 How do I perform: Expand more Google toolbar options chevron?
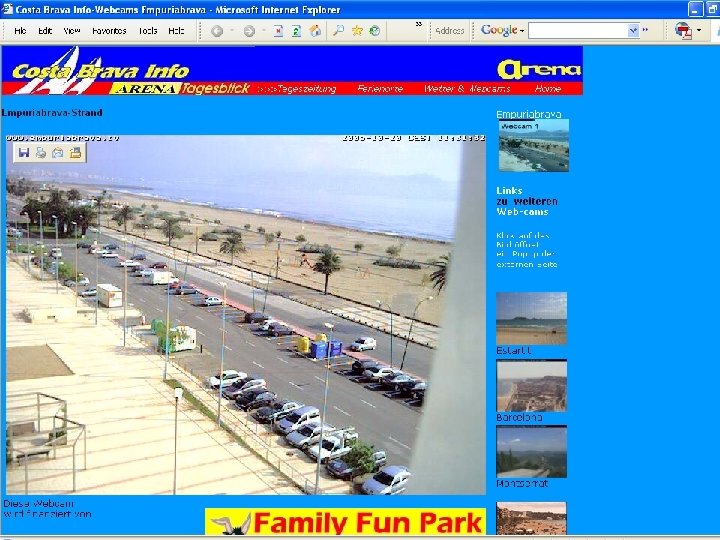pyautogui.click(x=645, y=30)
